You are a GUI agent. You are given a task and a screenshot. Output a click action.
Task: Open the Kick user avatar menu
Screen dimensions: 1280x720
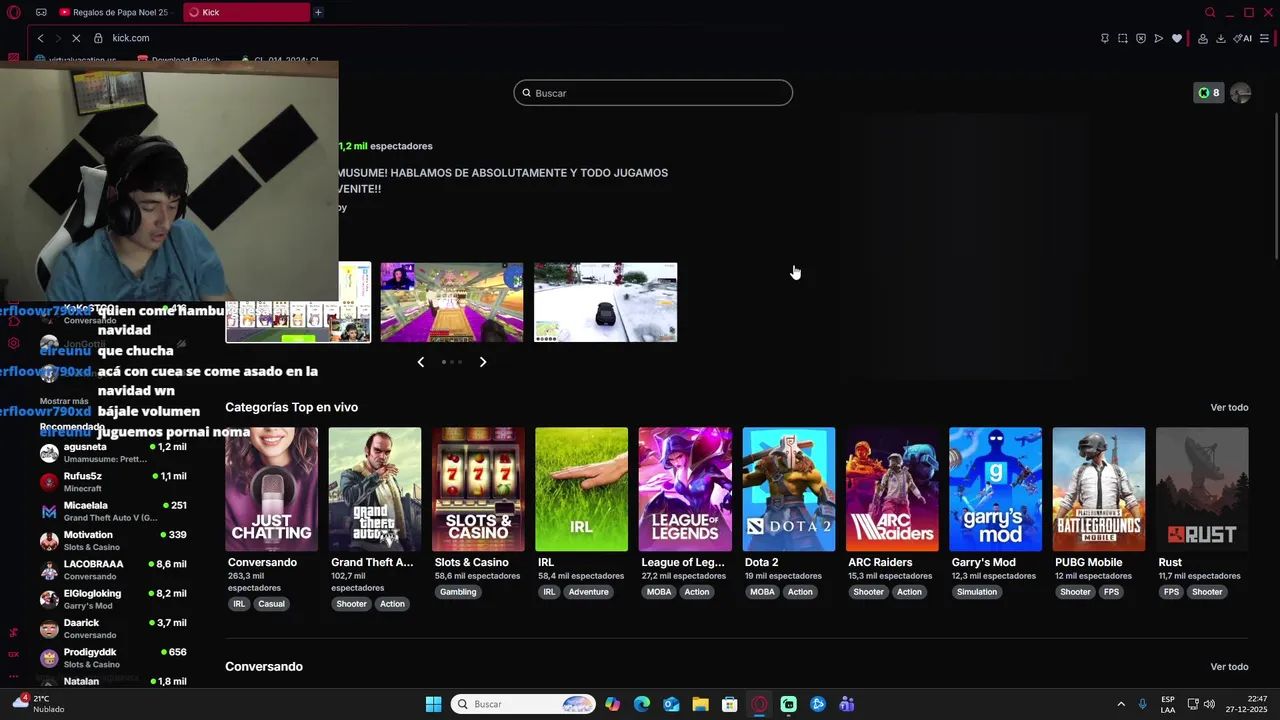[x=1241, y=93]
